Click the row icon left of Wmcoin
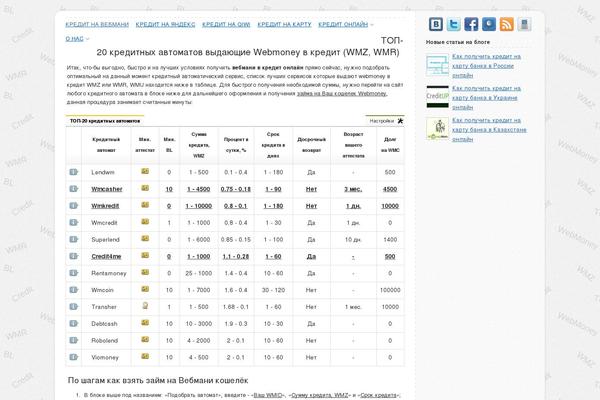The image size is (600, 400). tap(73, 290)
